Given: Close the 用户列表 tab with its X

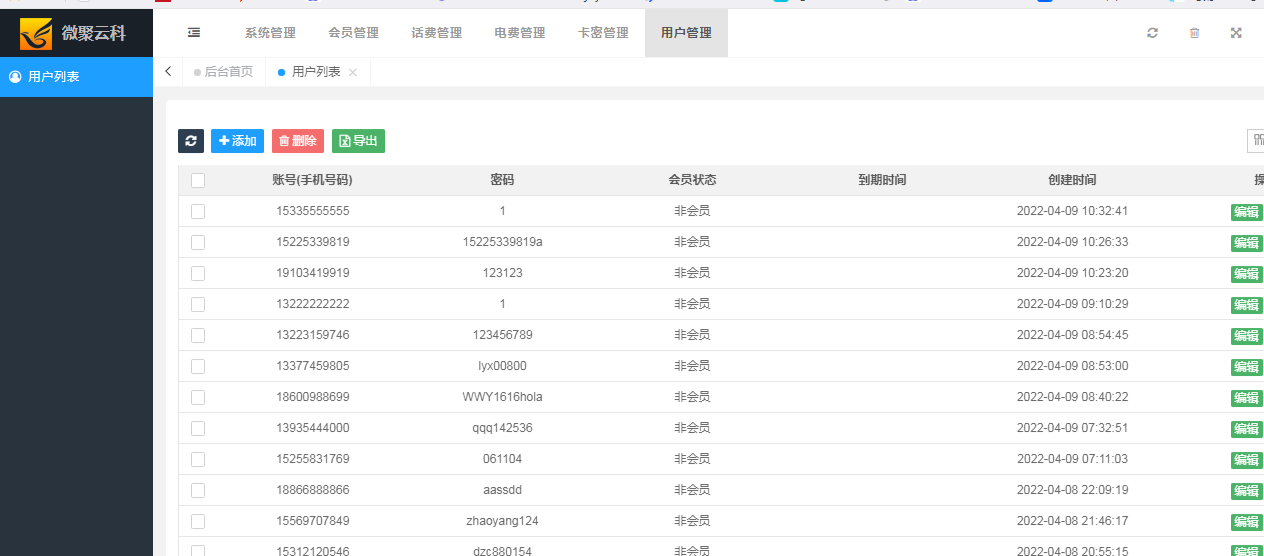Looking at the screenshot, I should pos(353,73).
